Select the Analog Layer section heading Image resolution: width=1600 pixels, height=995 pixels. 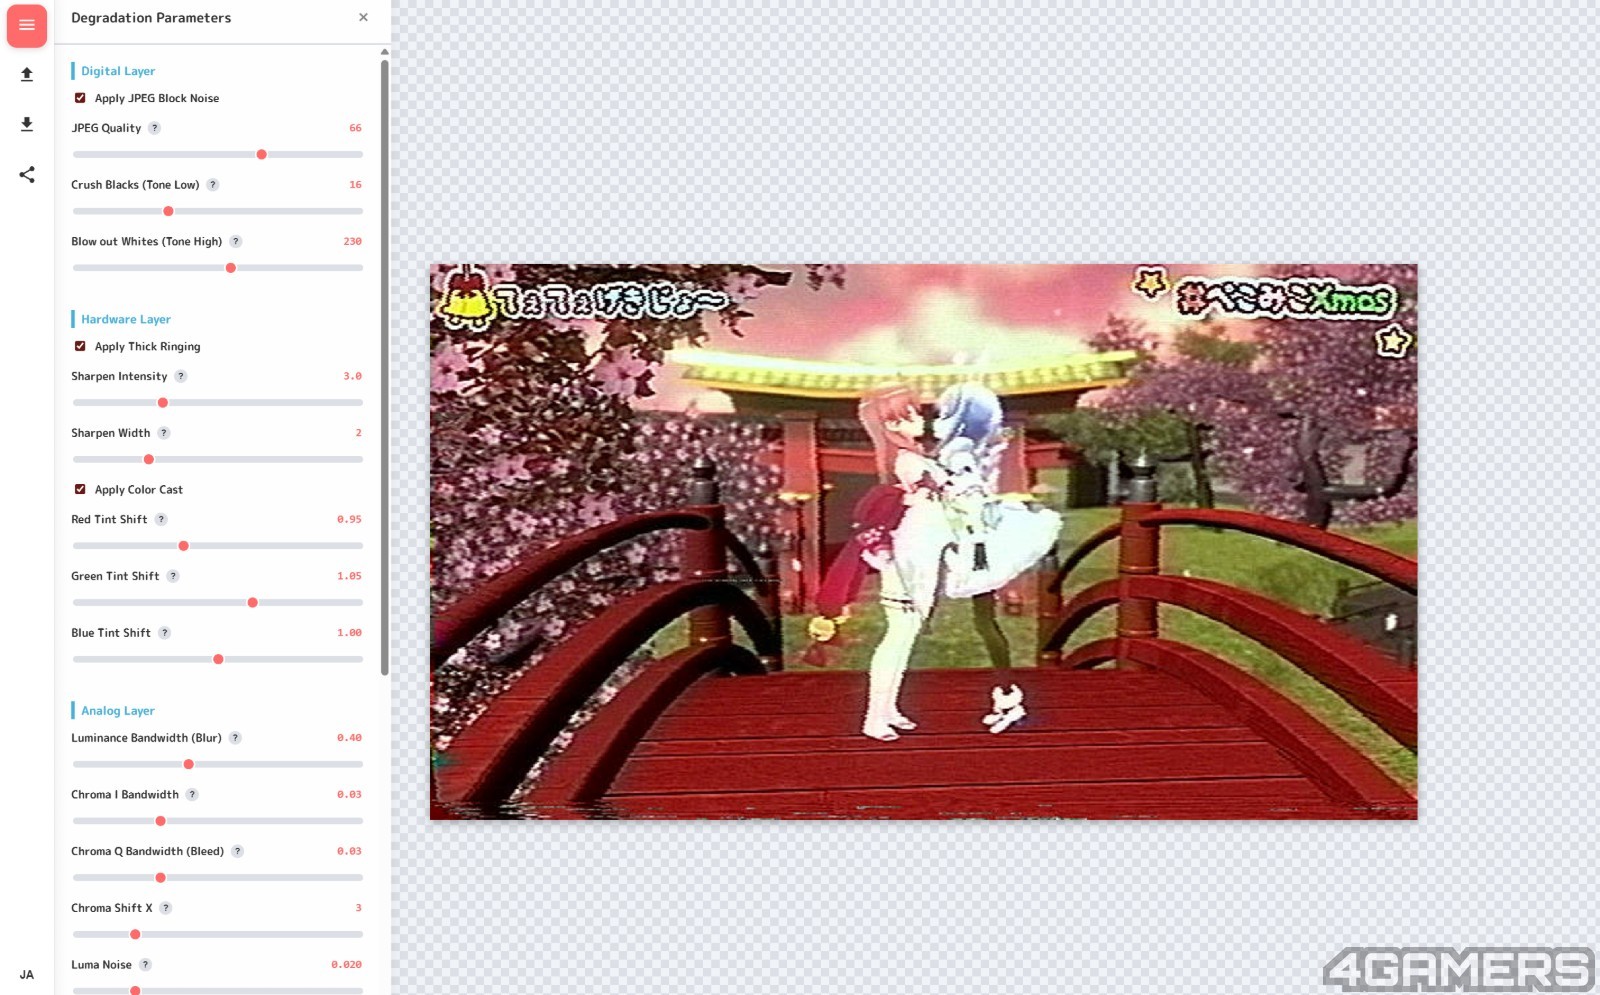pos(118,711)
